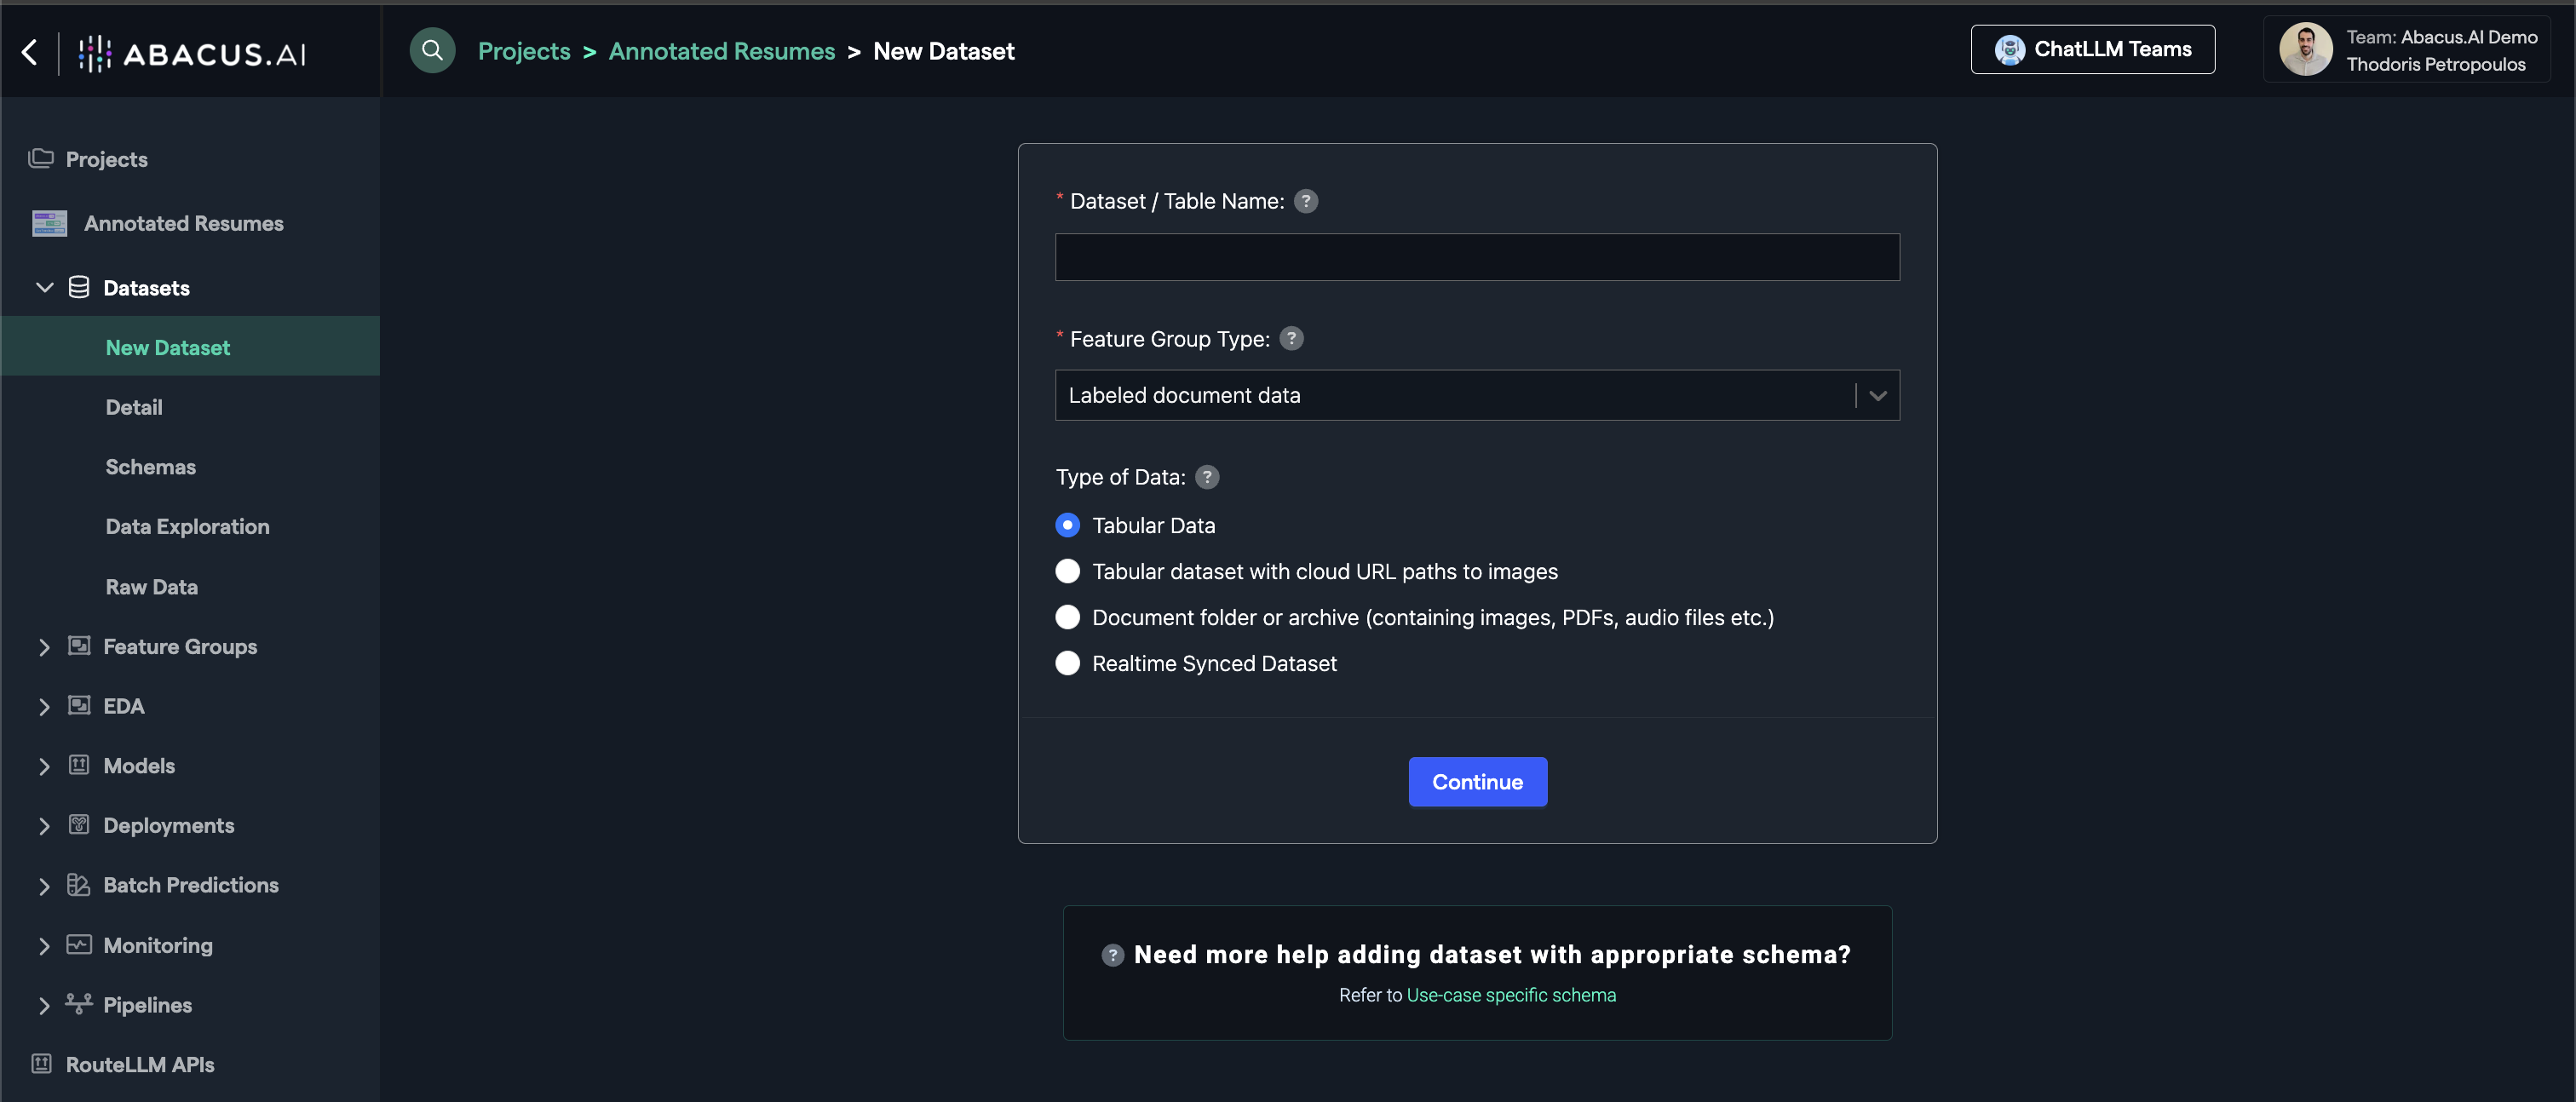Switch to the Schemas page

(150, 466)
